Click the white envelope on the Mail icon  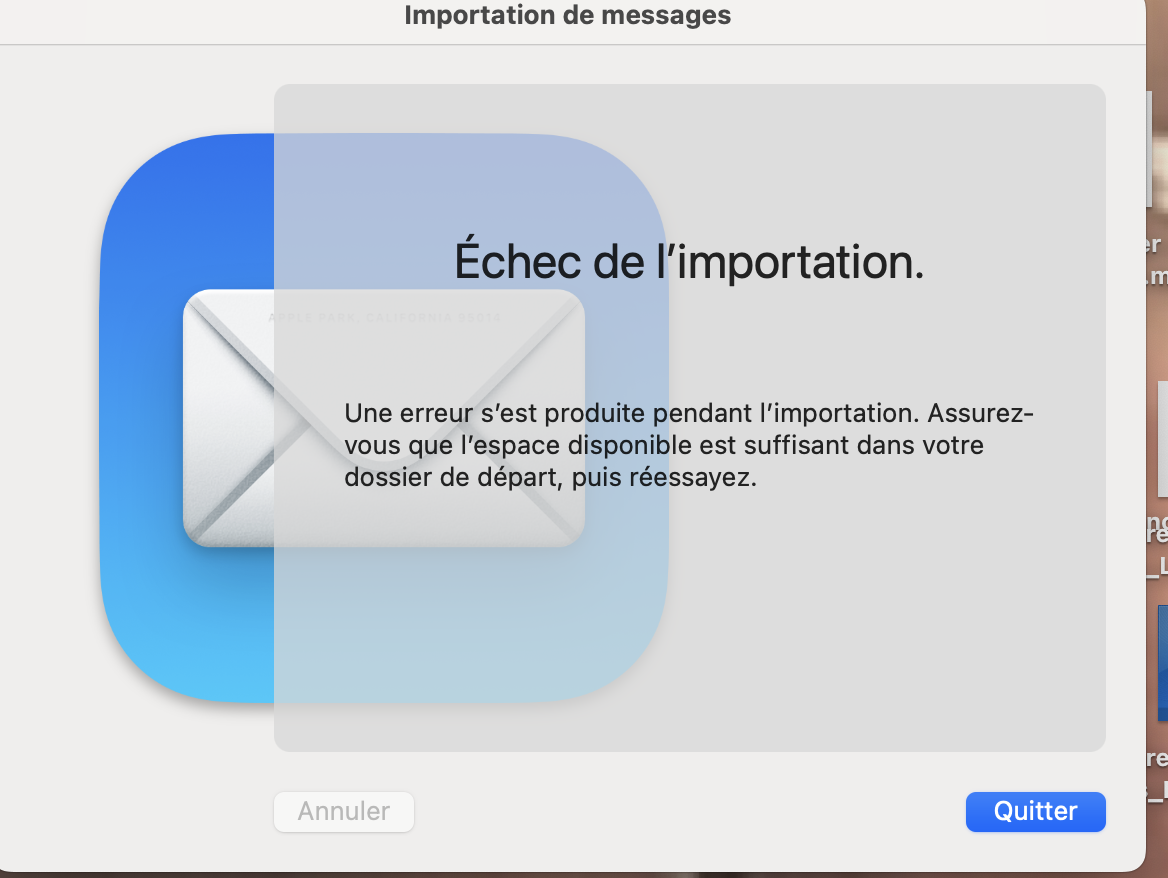click(230, 420)
